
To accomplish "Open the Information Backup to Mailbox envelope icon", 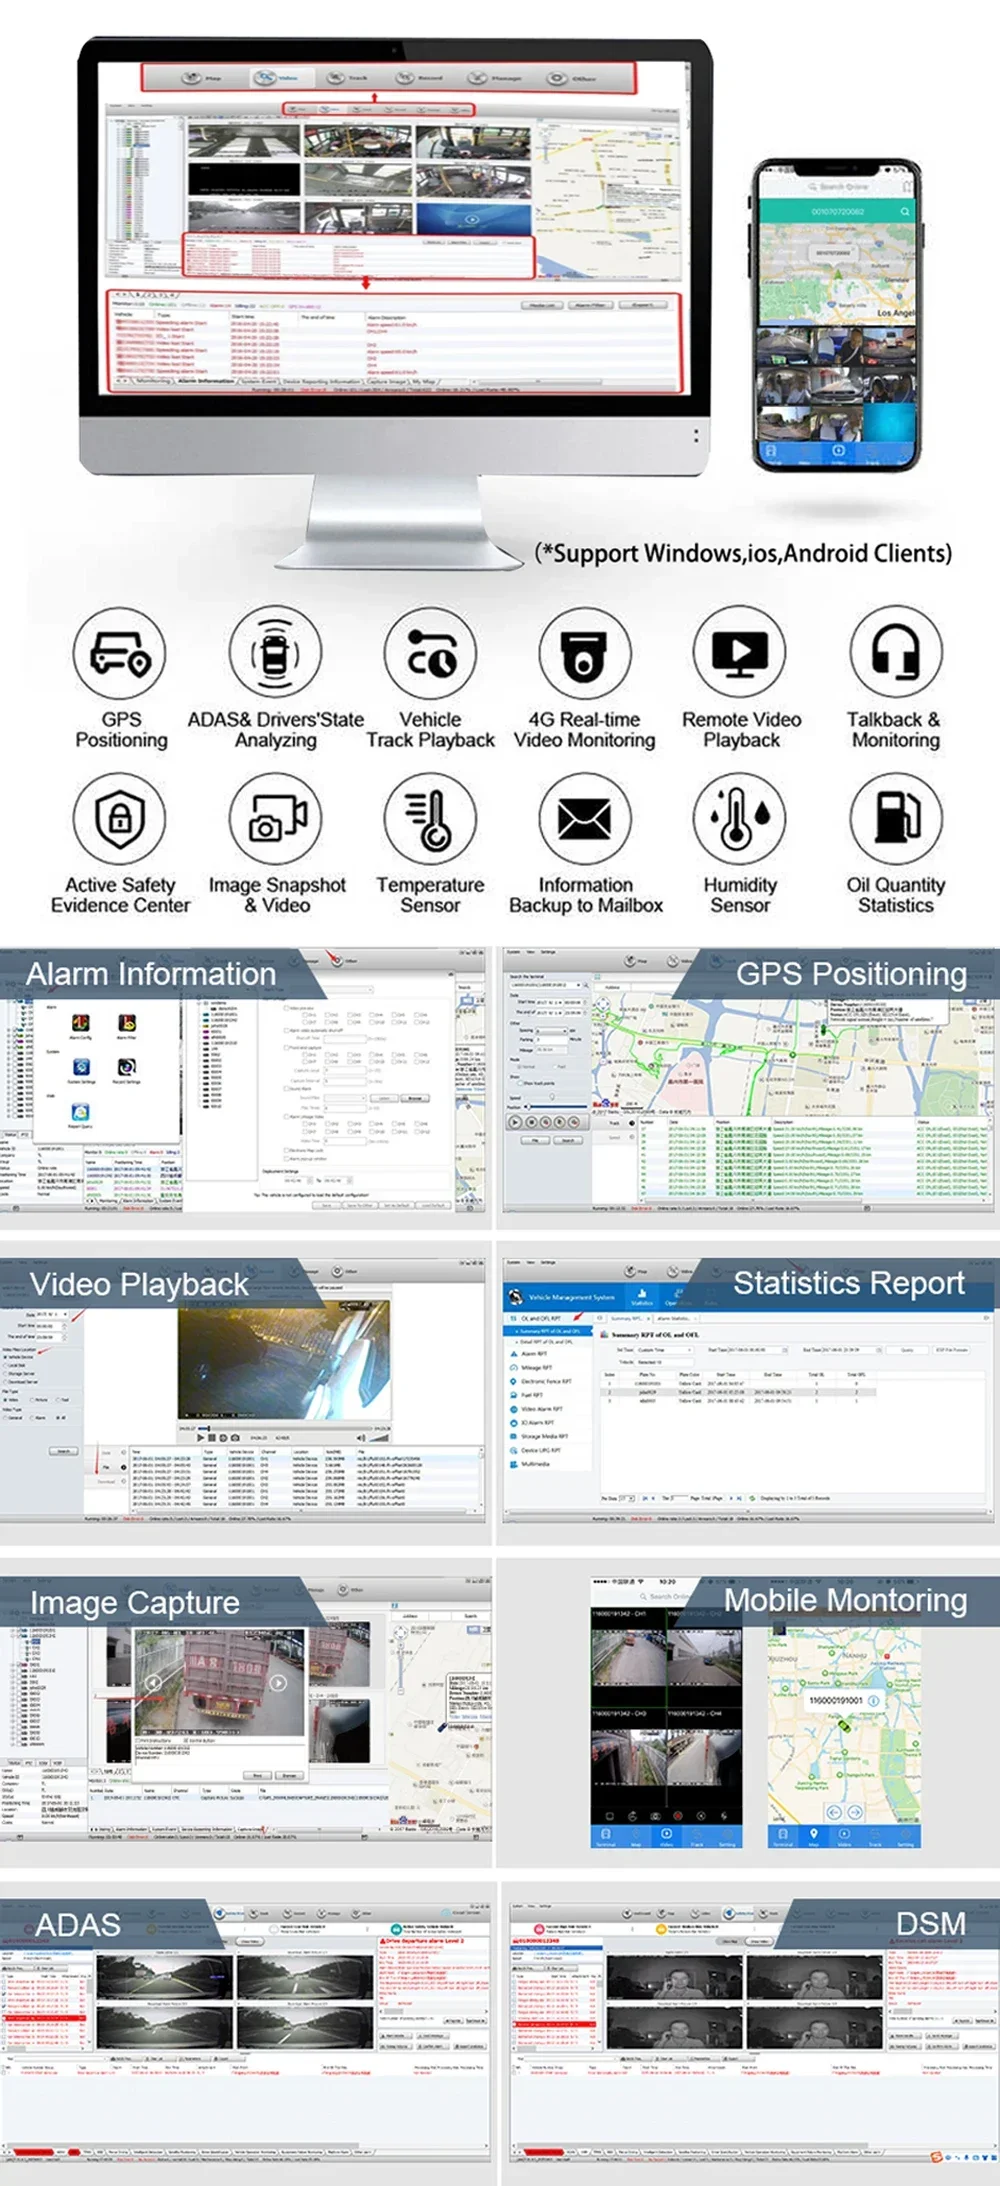I will pyautogui.click(x=585, y=818).
